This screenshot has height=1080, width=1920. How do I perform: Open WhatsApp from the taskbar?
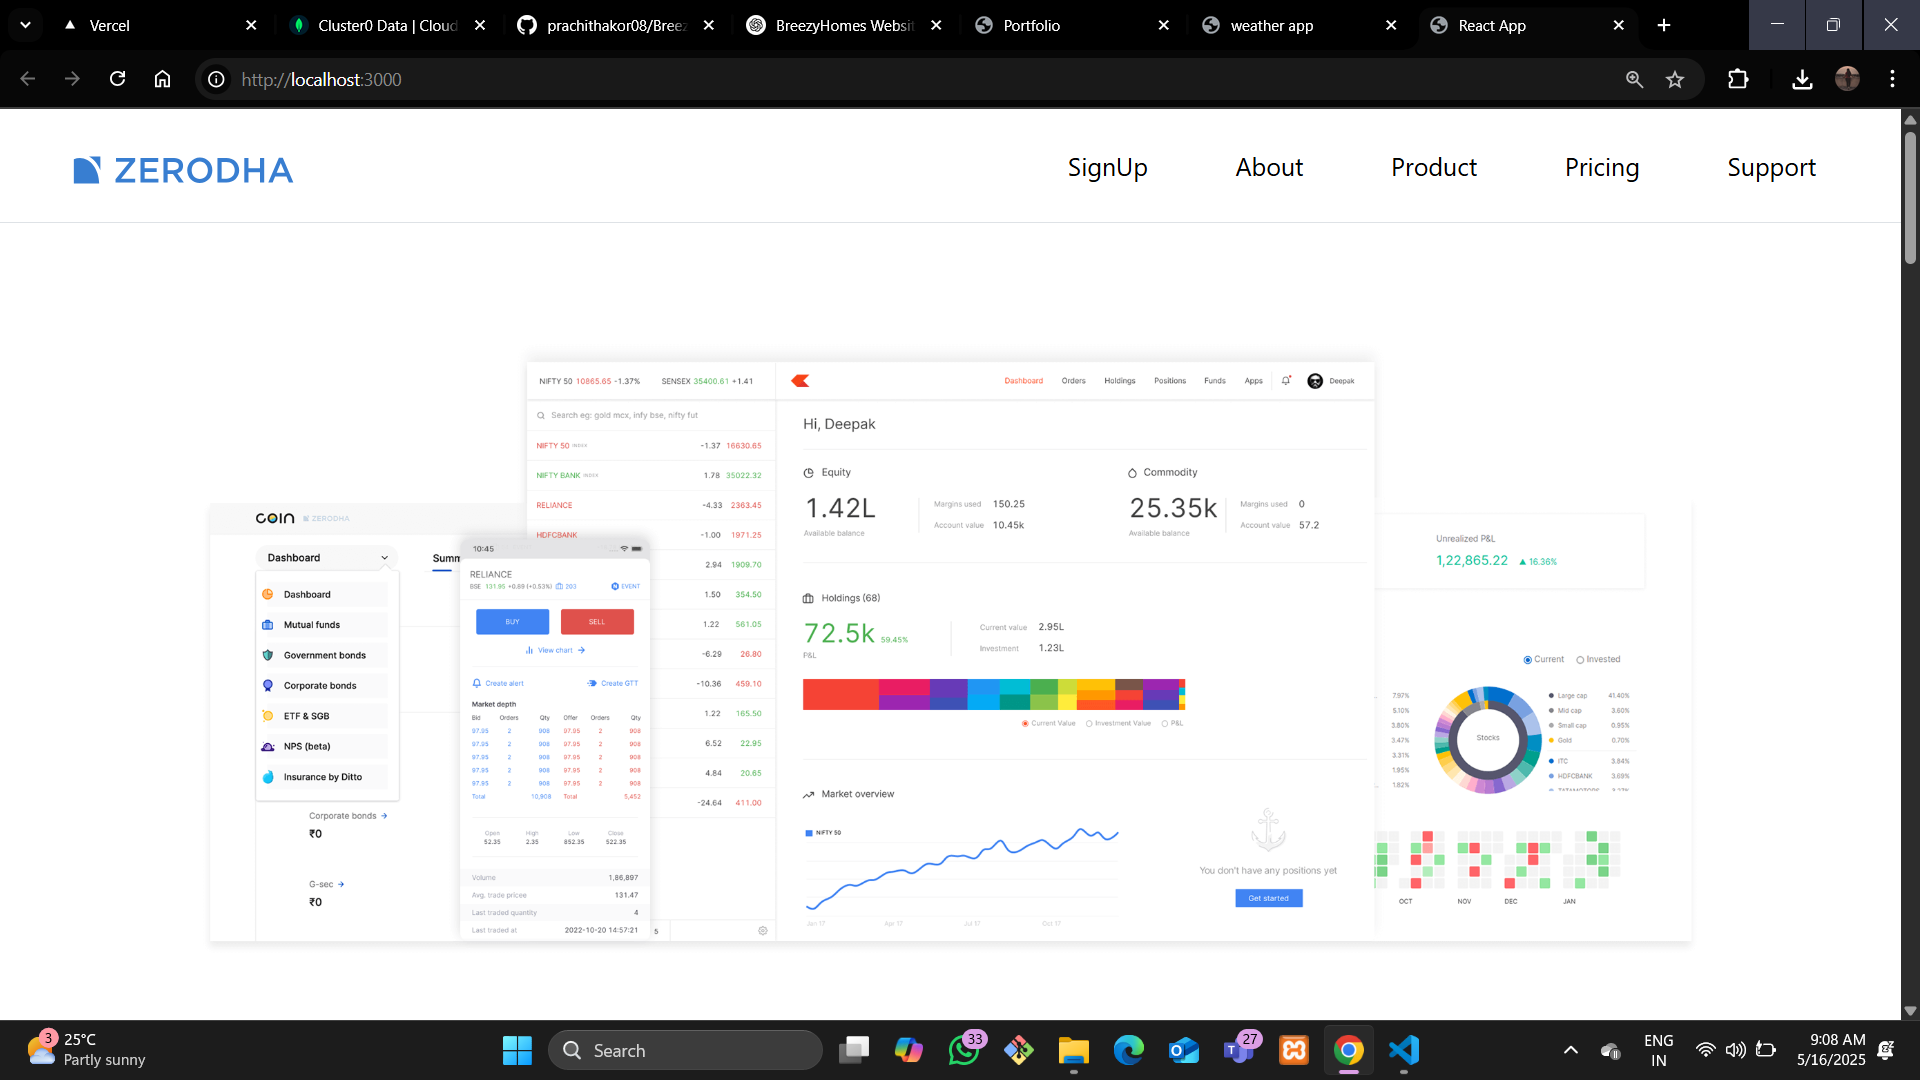click(x=964, y=1050)
